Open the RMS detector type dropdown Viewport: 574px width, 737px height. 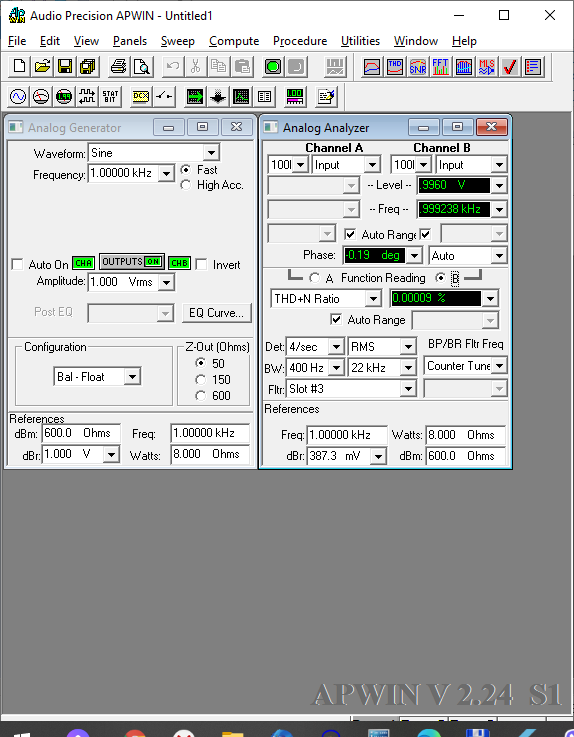tap(408, 347)
